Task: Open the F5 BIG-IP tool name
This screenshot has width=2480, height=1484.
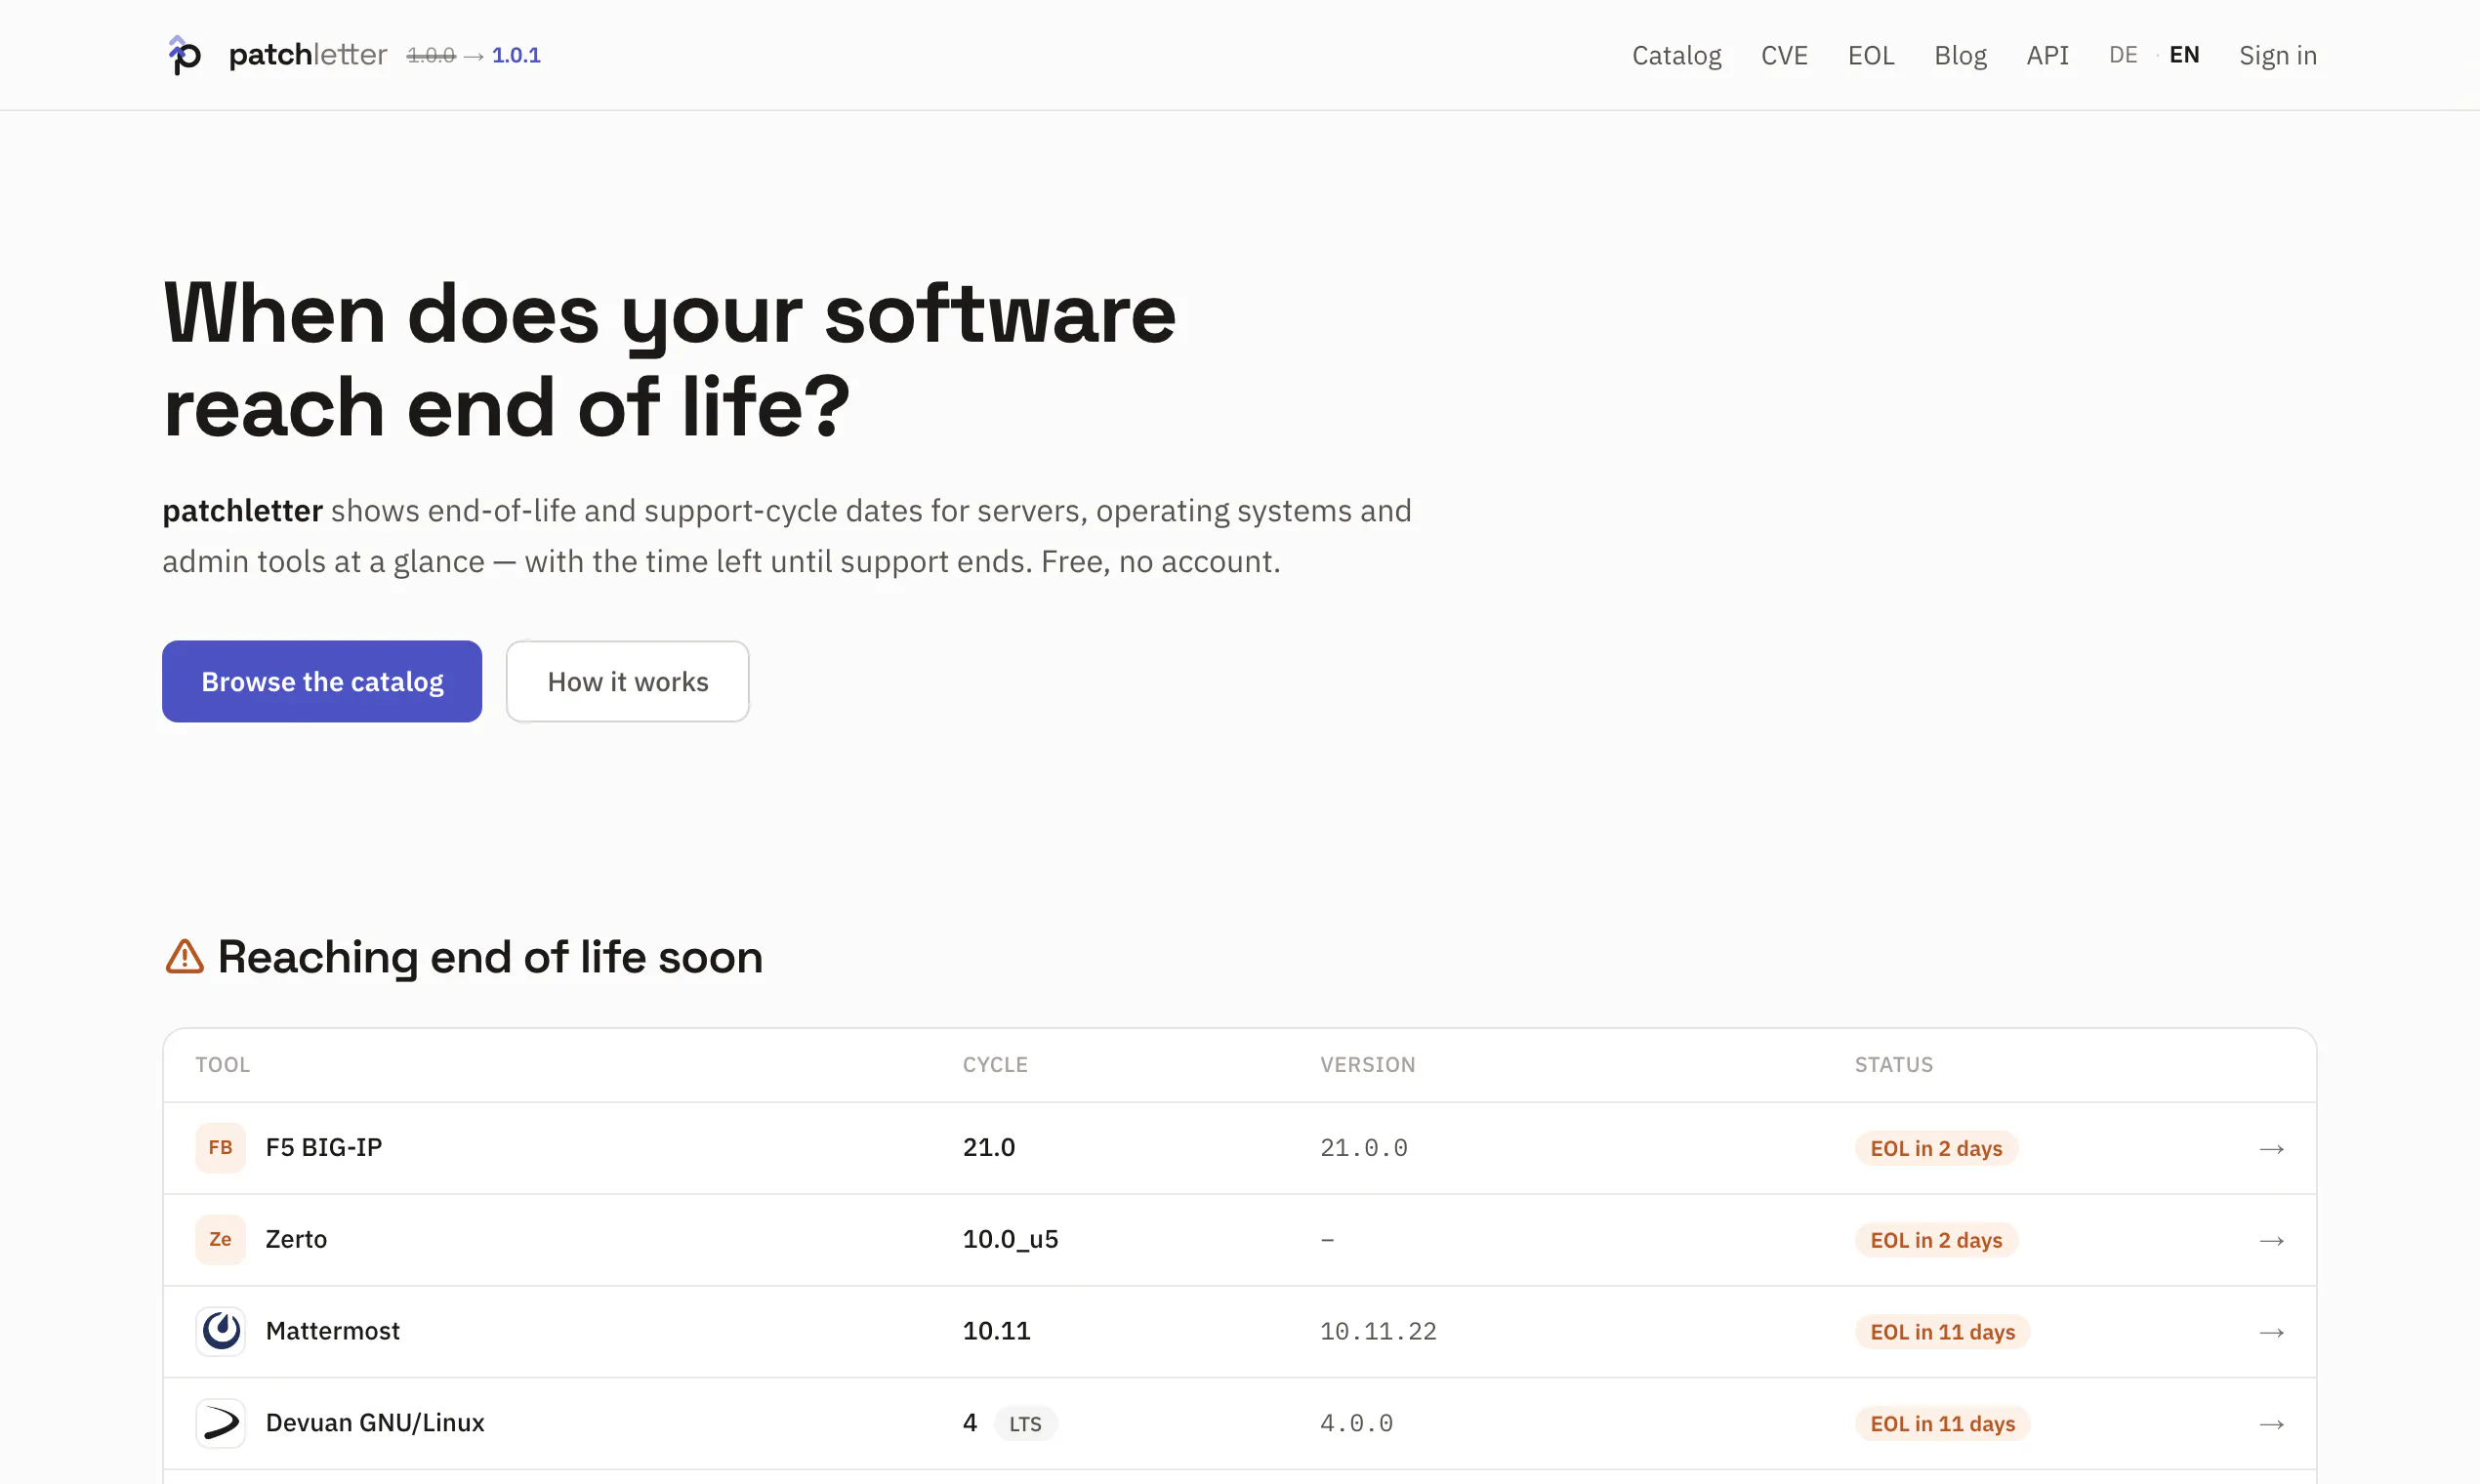Action: click(324, 1148)
